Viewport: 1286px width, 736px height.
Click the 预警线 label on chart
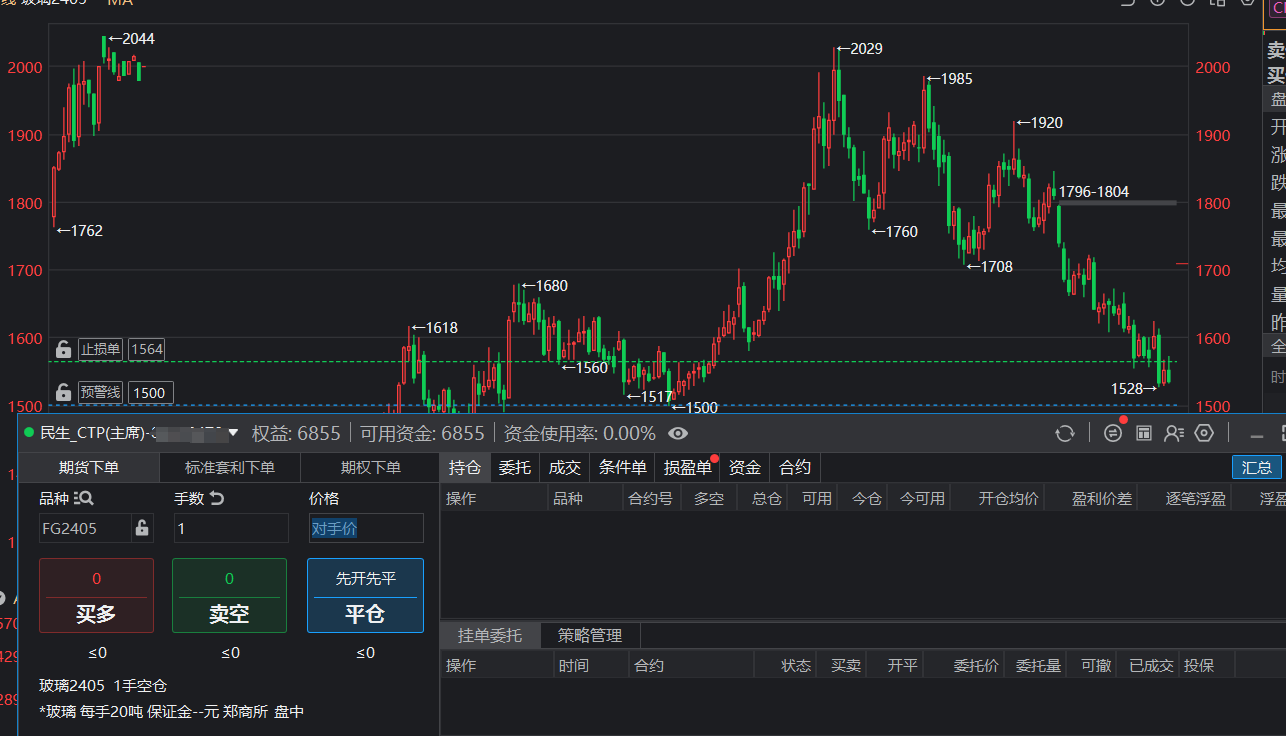tap(101, 392)
